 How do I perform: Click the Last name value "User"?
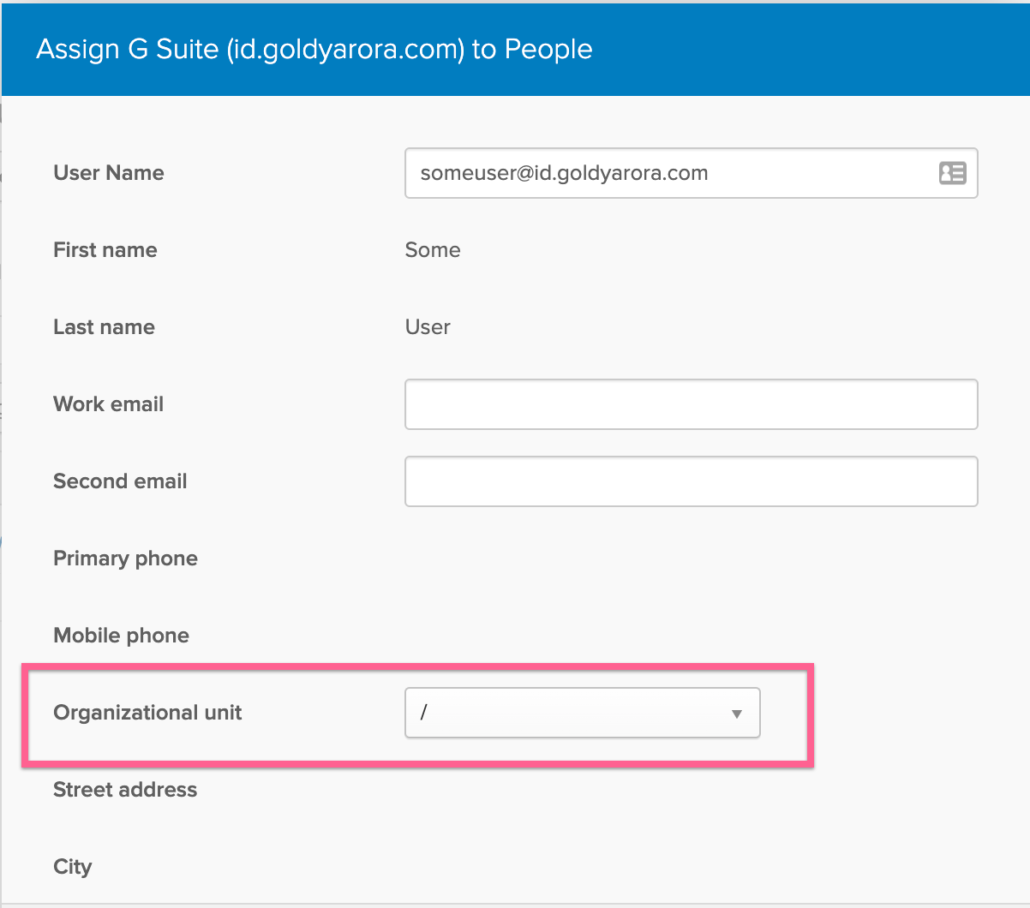tap(428, 327)
